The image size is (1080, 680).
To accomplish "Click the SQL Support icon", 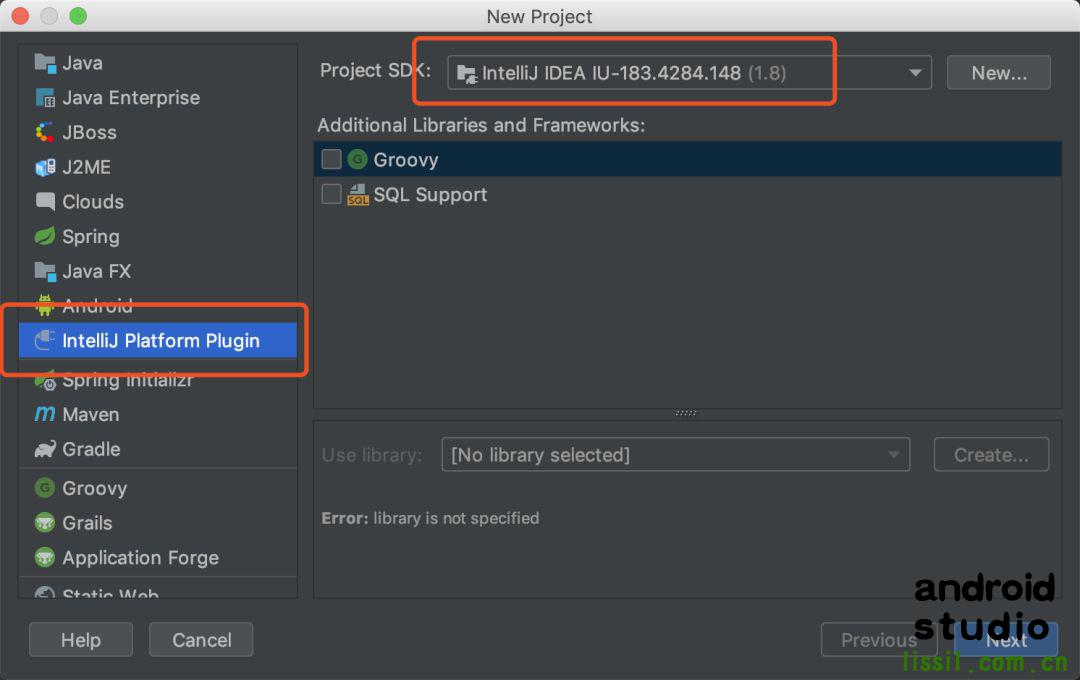I will point(357,195).
